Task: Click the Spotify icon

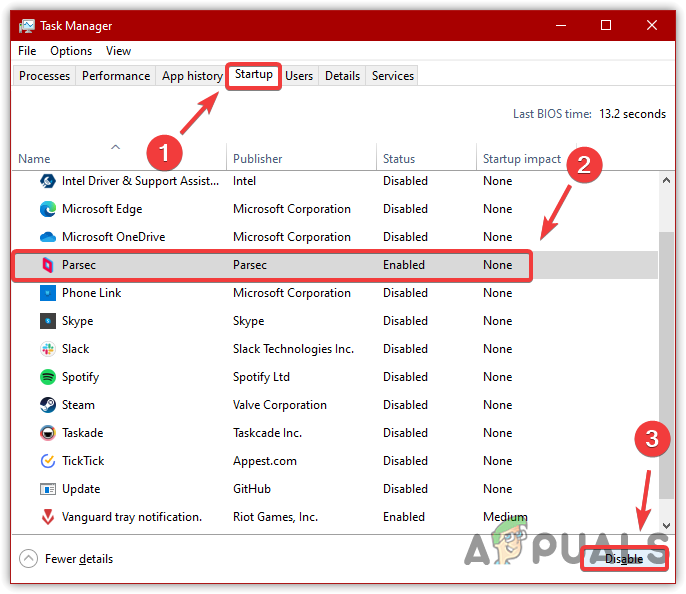Action: coord(48,377)
